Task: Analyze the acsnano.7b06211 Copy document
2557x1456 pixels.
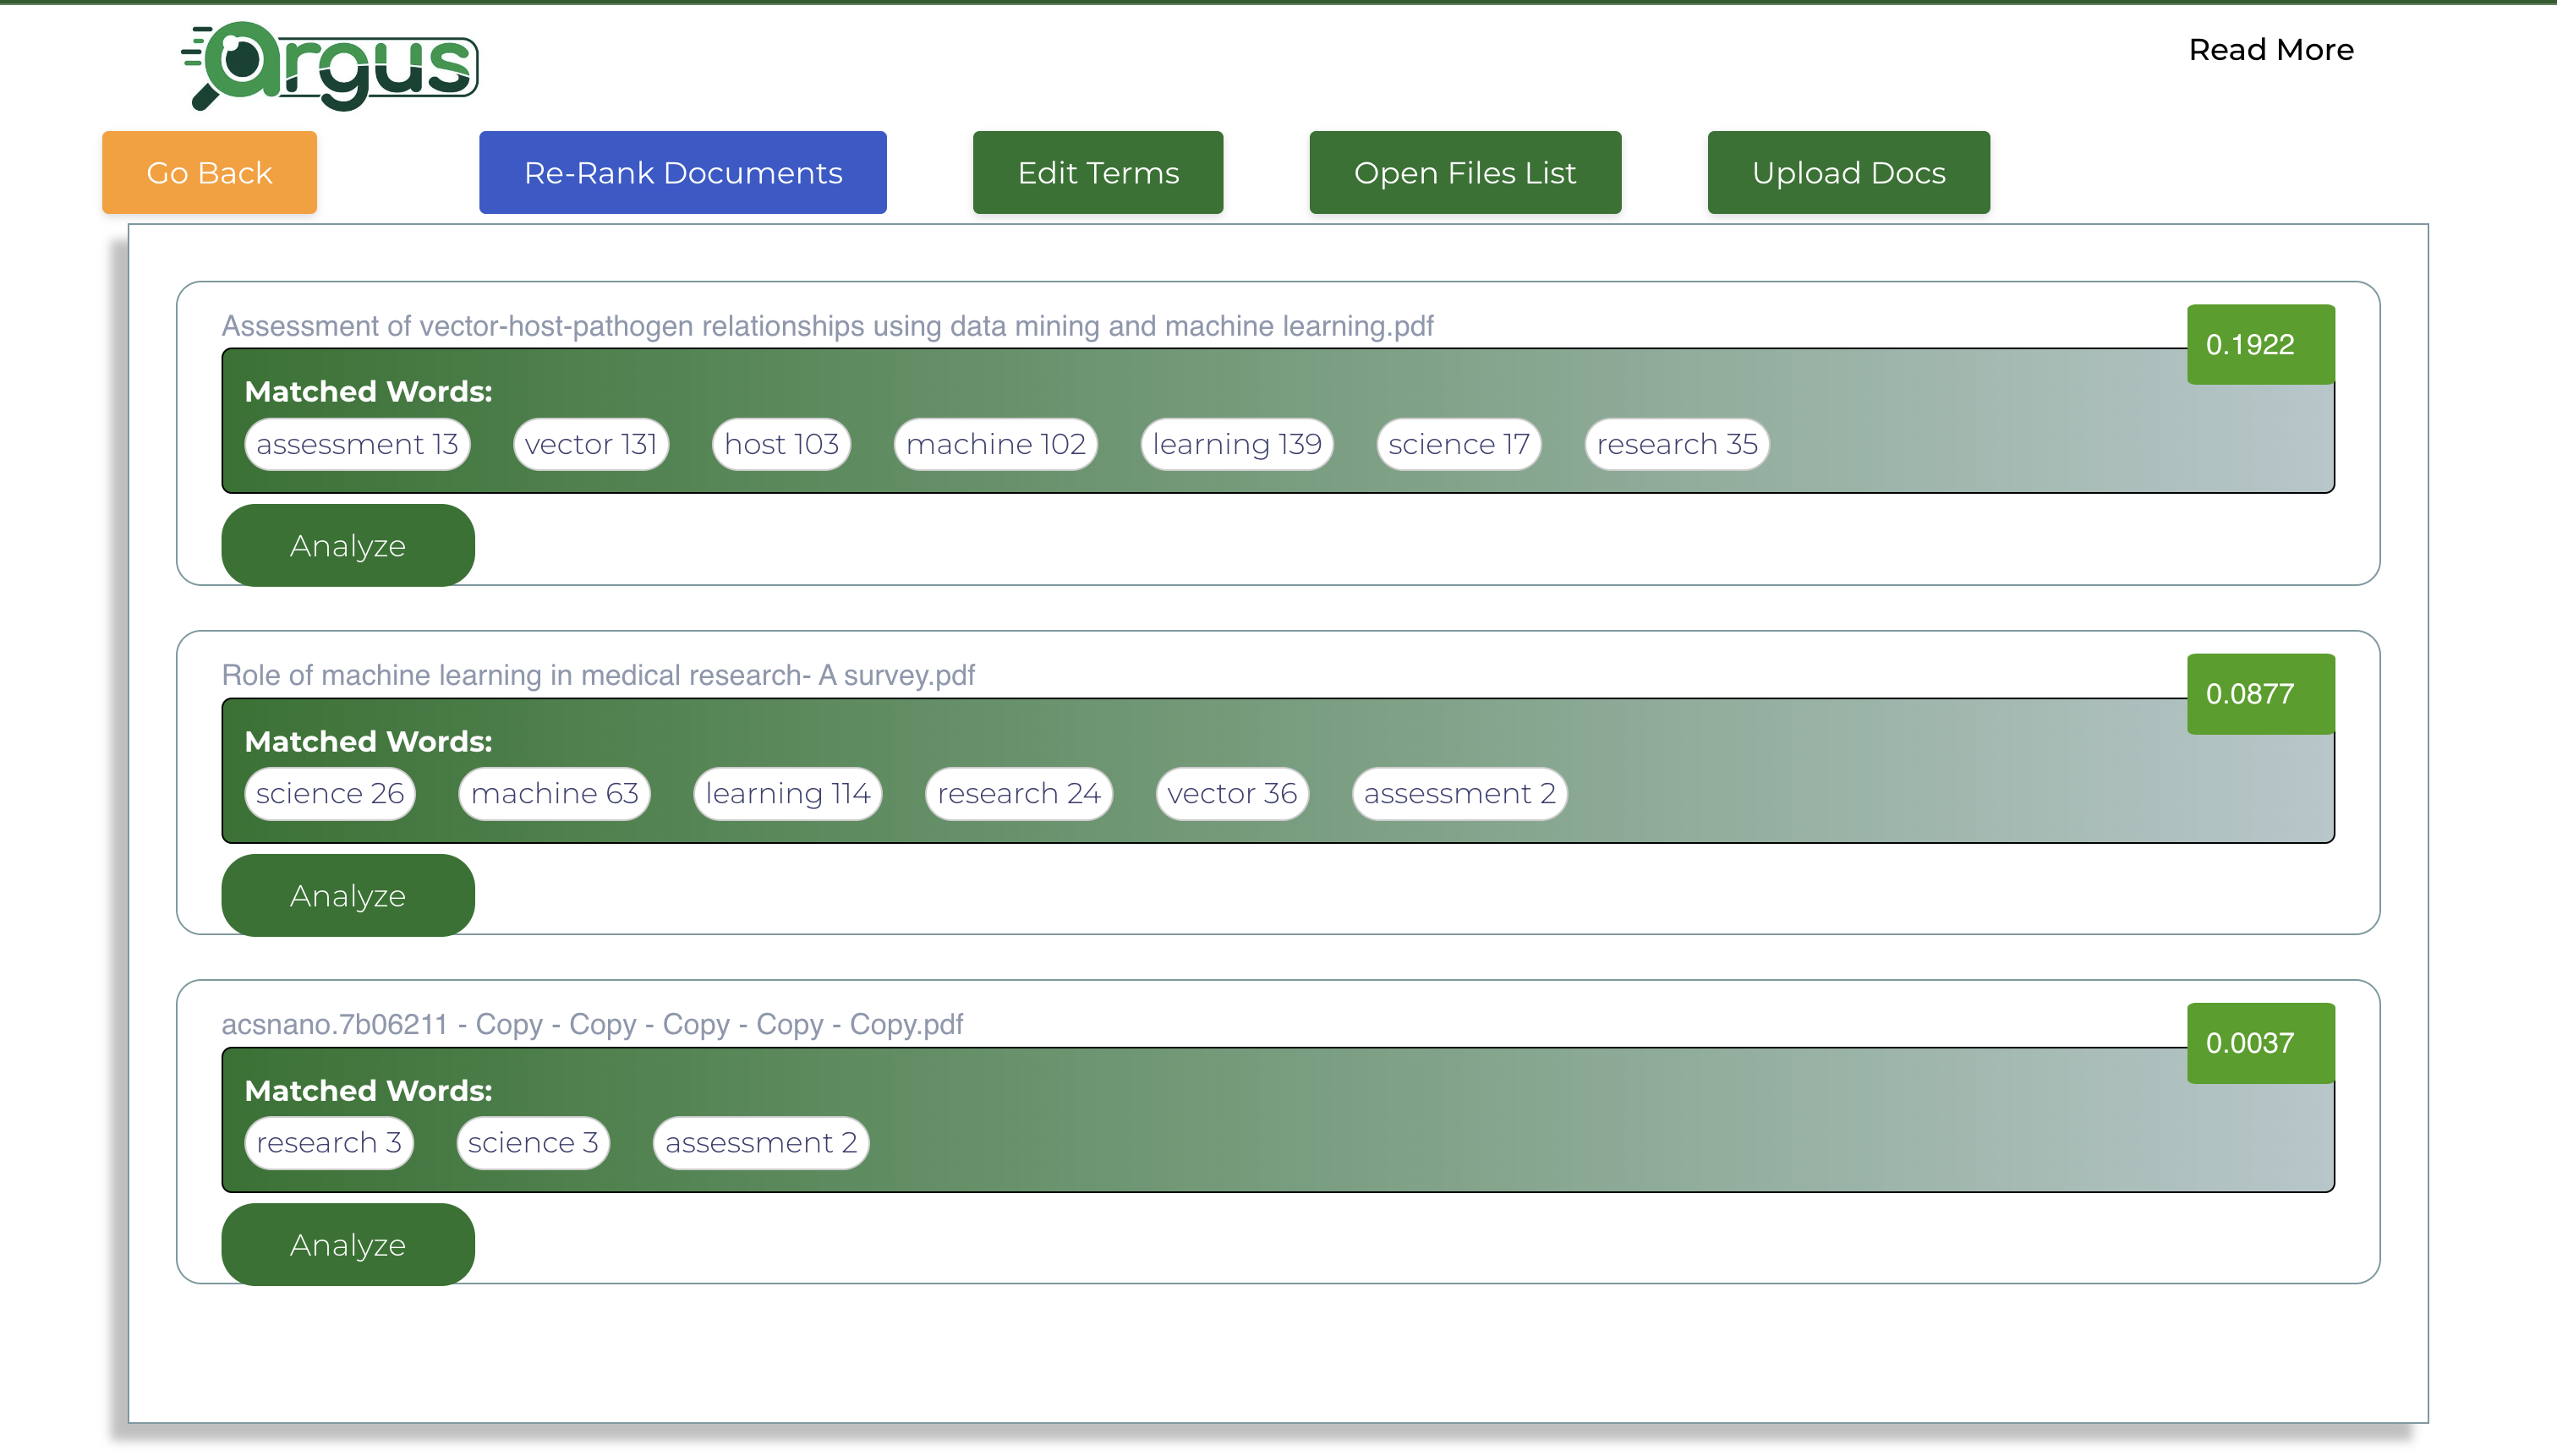Action: click(348, 1245)
